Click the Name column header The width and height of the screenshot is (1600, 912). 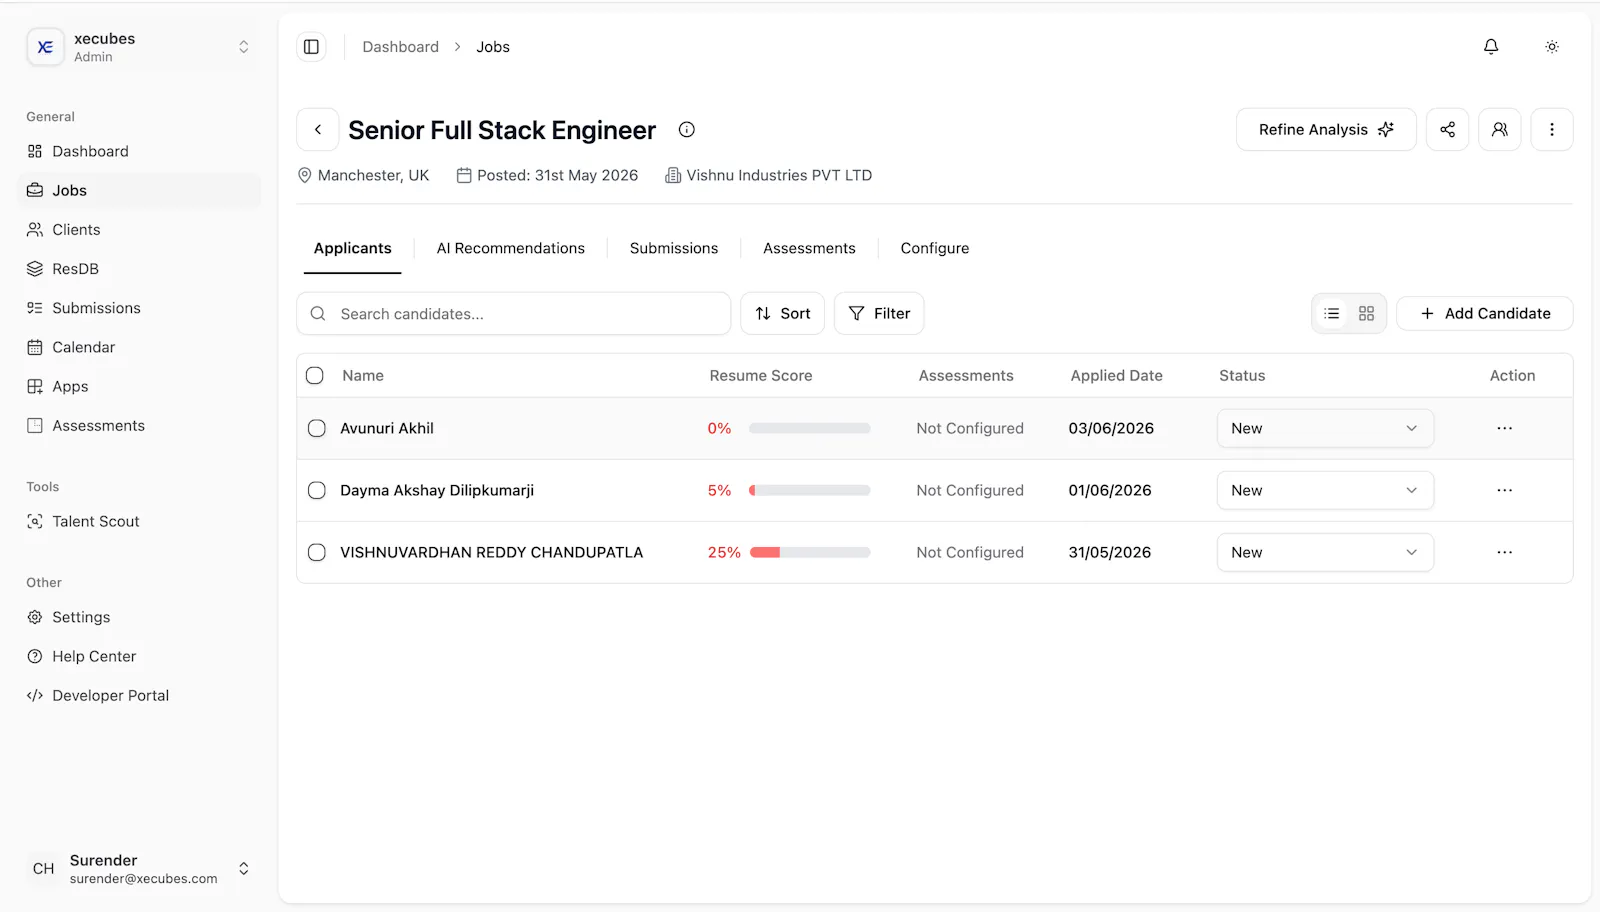point(363,376)
